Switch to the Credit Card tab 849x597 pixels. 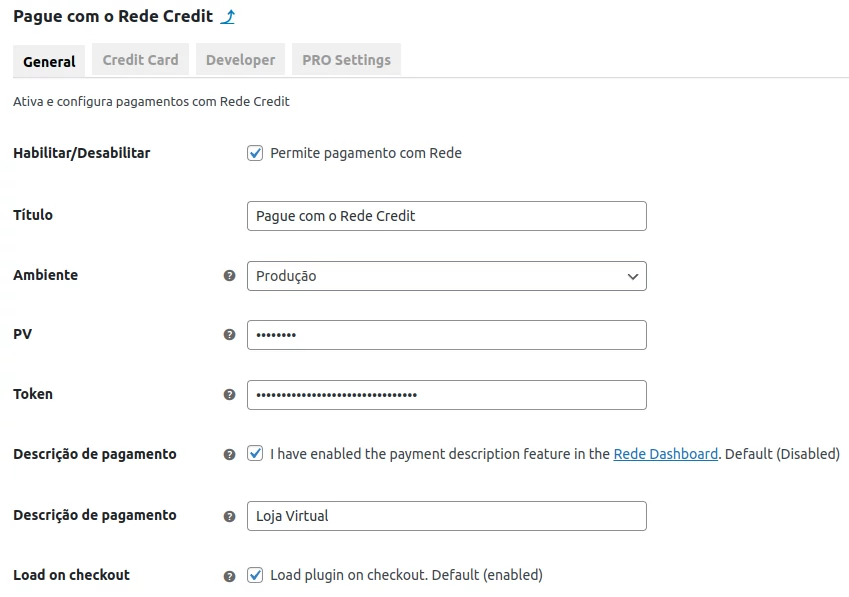[141, 60]
